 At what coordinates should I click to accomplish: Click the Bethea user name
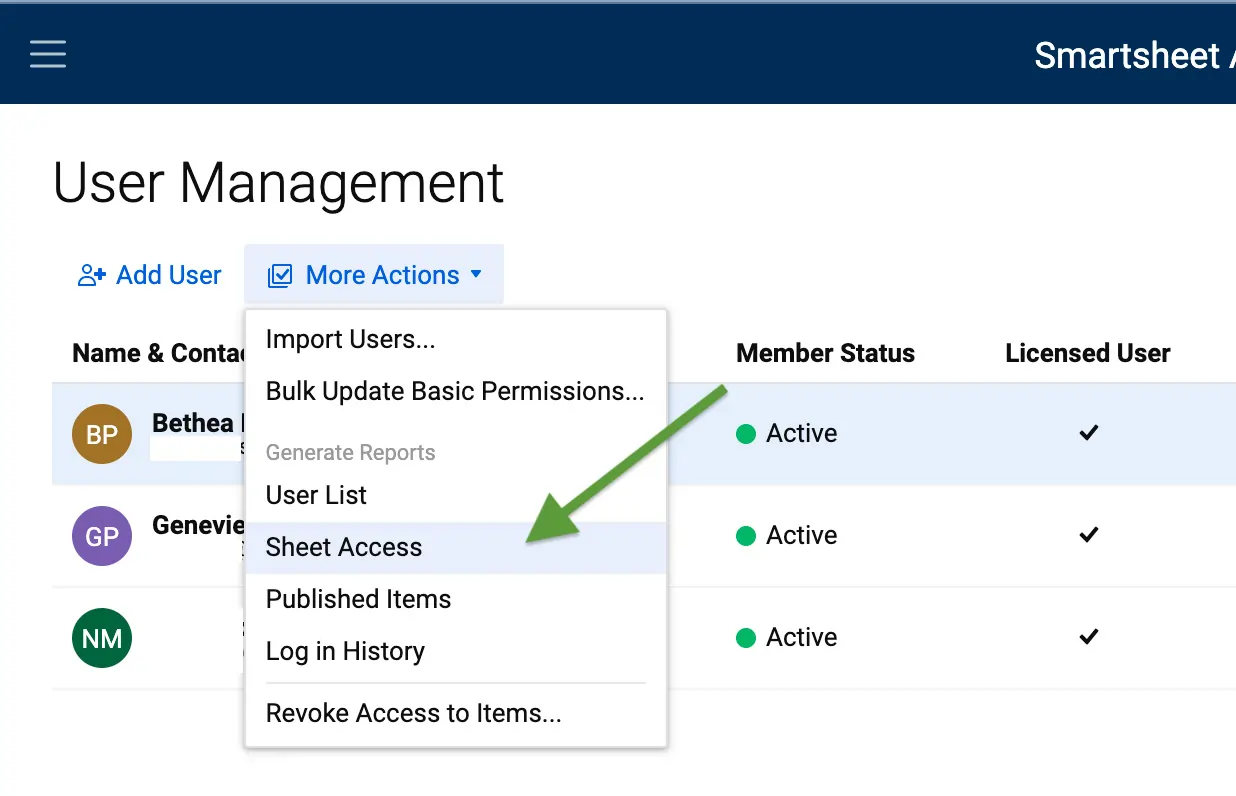pos(197,423)
